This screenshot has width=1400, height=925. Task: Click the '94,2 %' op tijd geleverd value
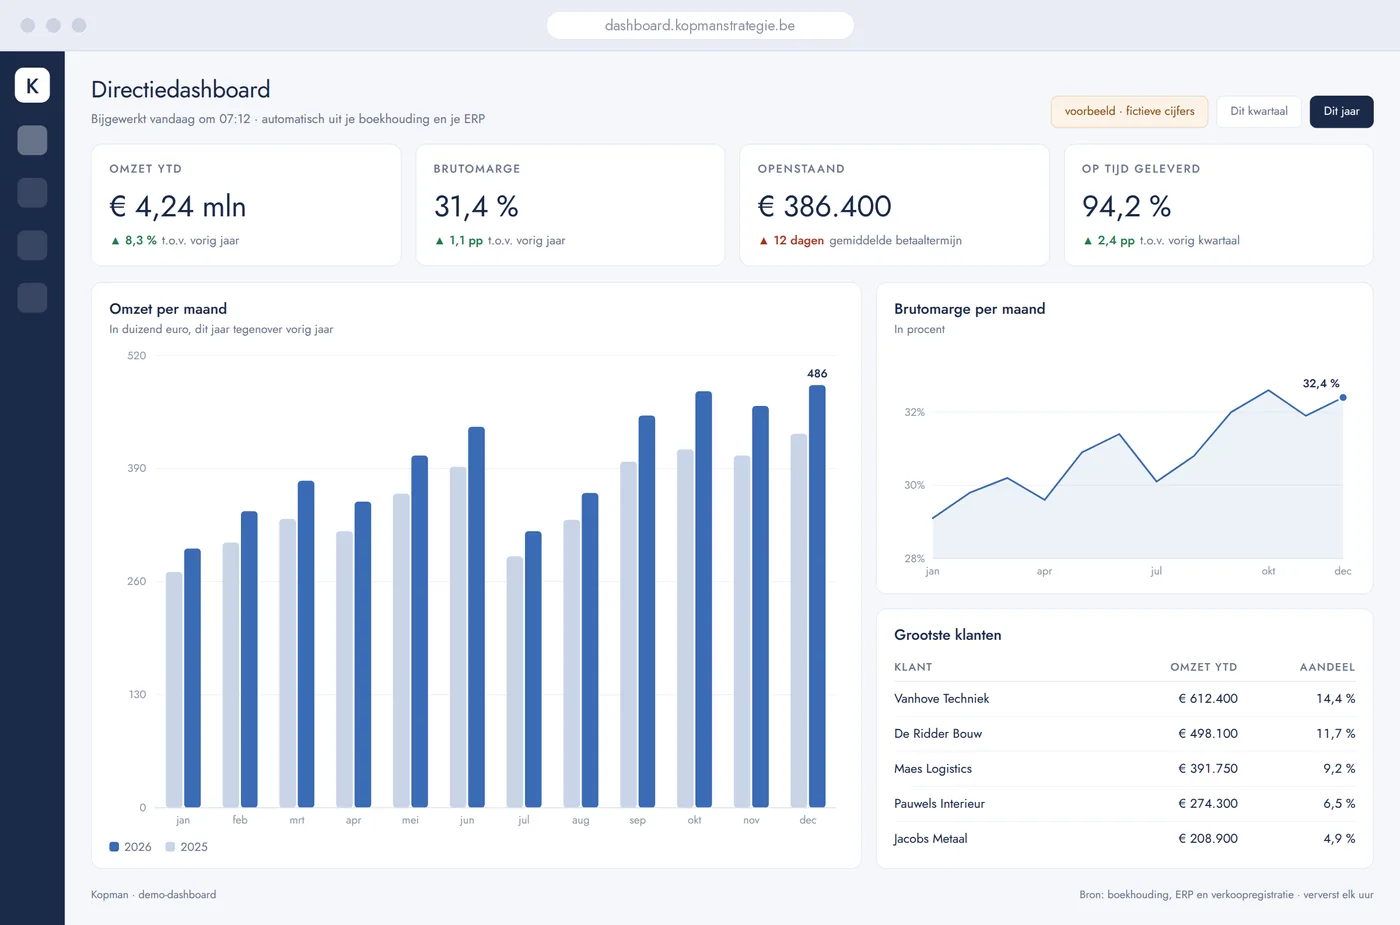point(1126,206)
